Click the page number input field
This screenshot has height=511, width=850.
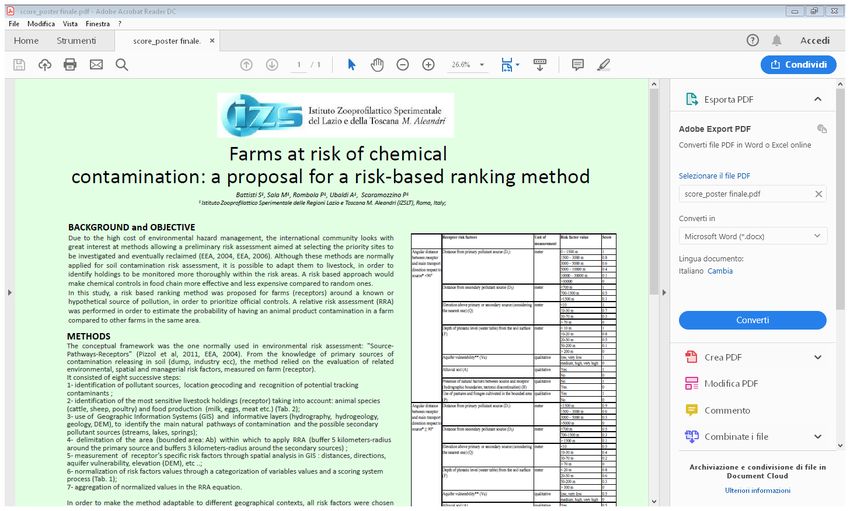point(298,65)
